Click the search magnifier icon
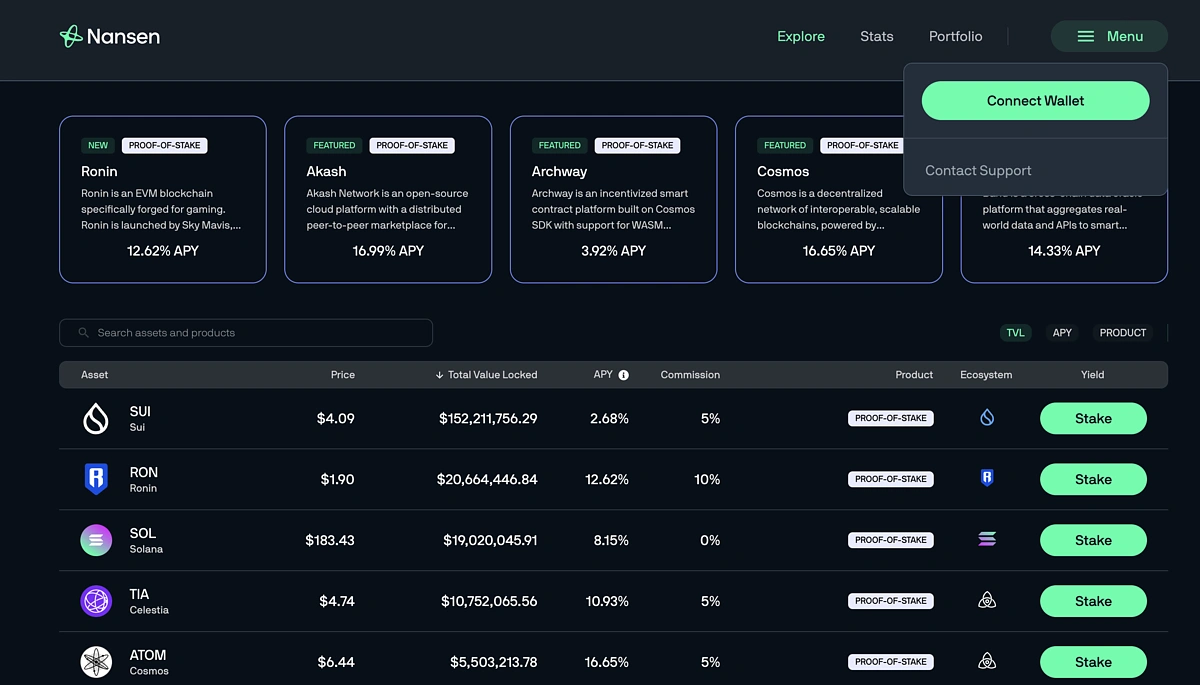This screenshot has width=1200, height=685. [x=84, y=333]
